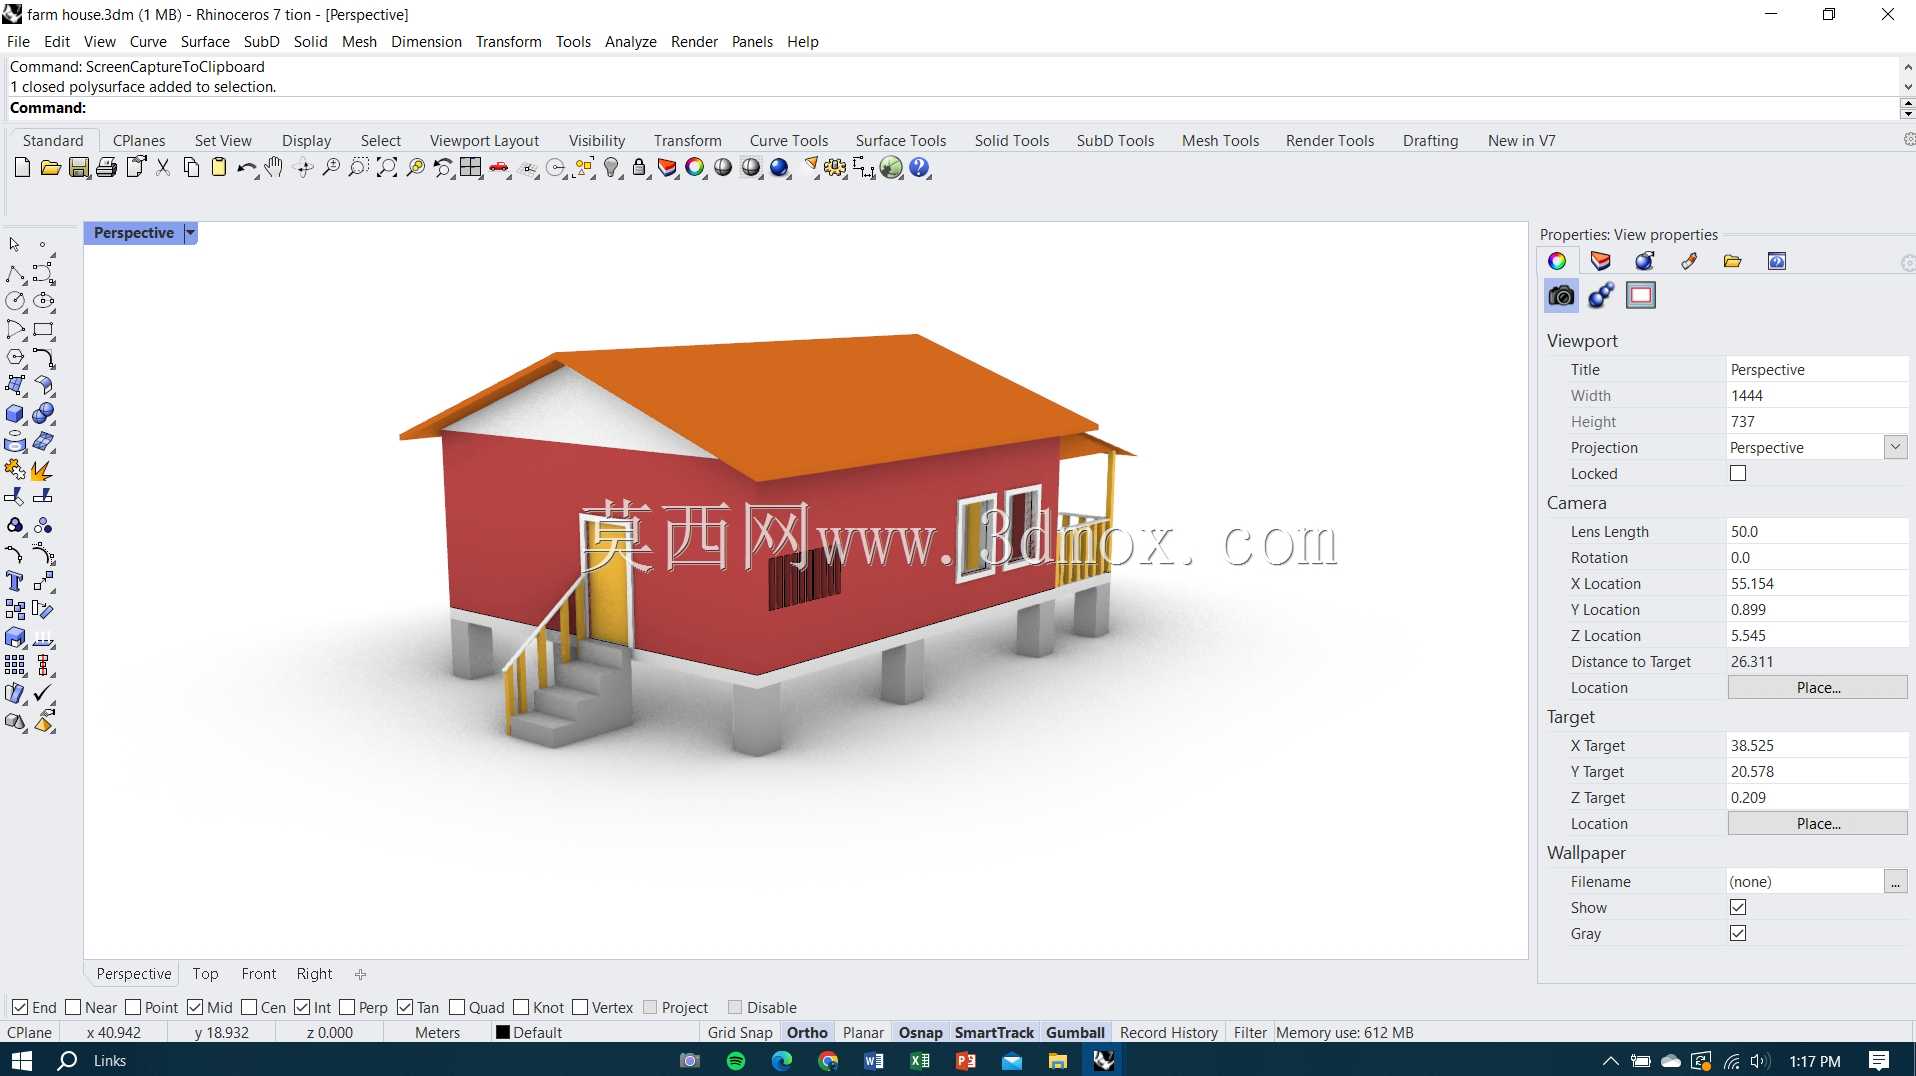Enable the Near osnap checkbox
This screenshot has width=1916, height=1076.
point(73,1007)
